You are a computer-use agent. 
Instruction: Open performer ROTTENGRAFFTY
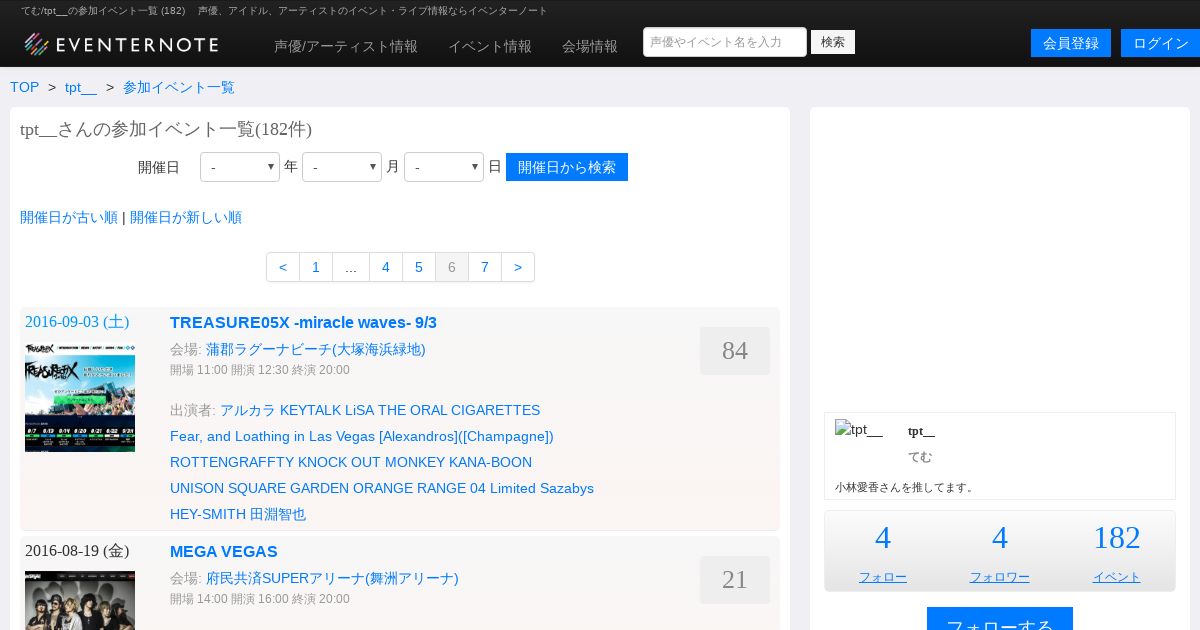[x=232, y=462]
